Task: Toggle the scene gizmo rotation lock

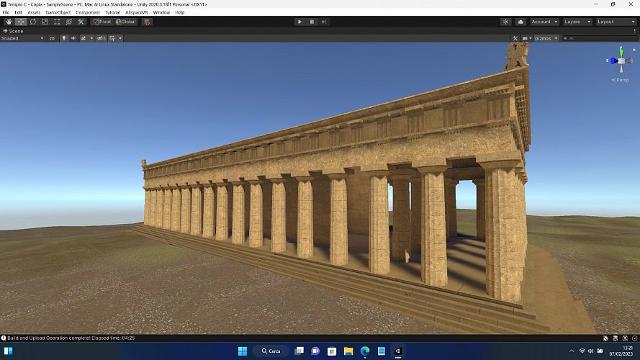Action: click(634, 50)
